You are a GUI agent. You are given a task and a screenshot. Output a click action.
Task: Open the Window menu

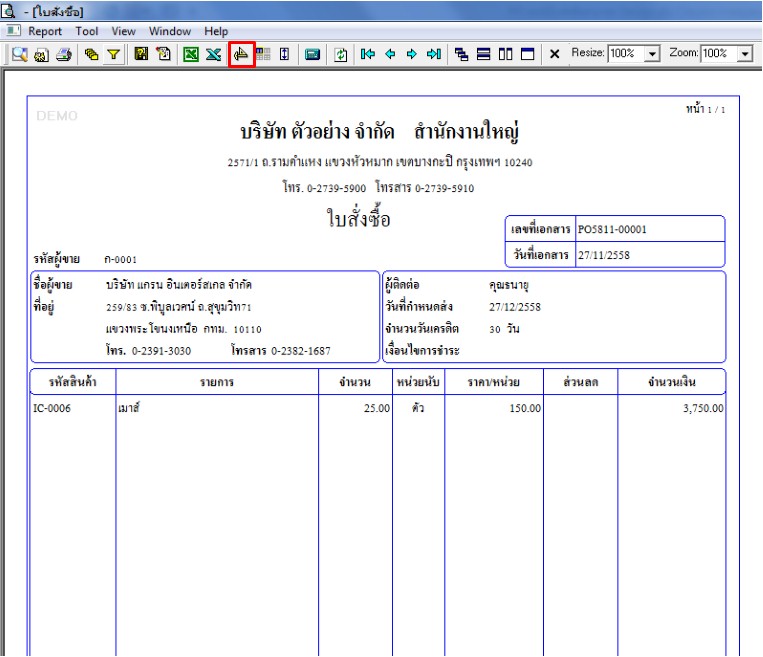pos(170,32)
